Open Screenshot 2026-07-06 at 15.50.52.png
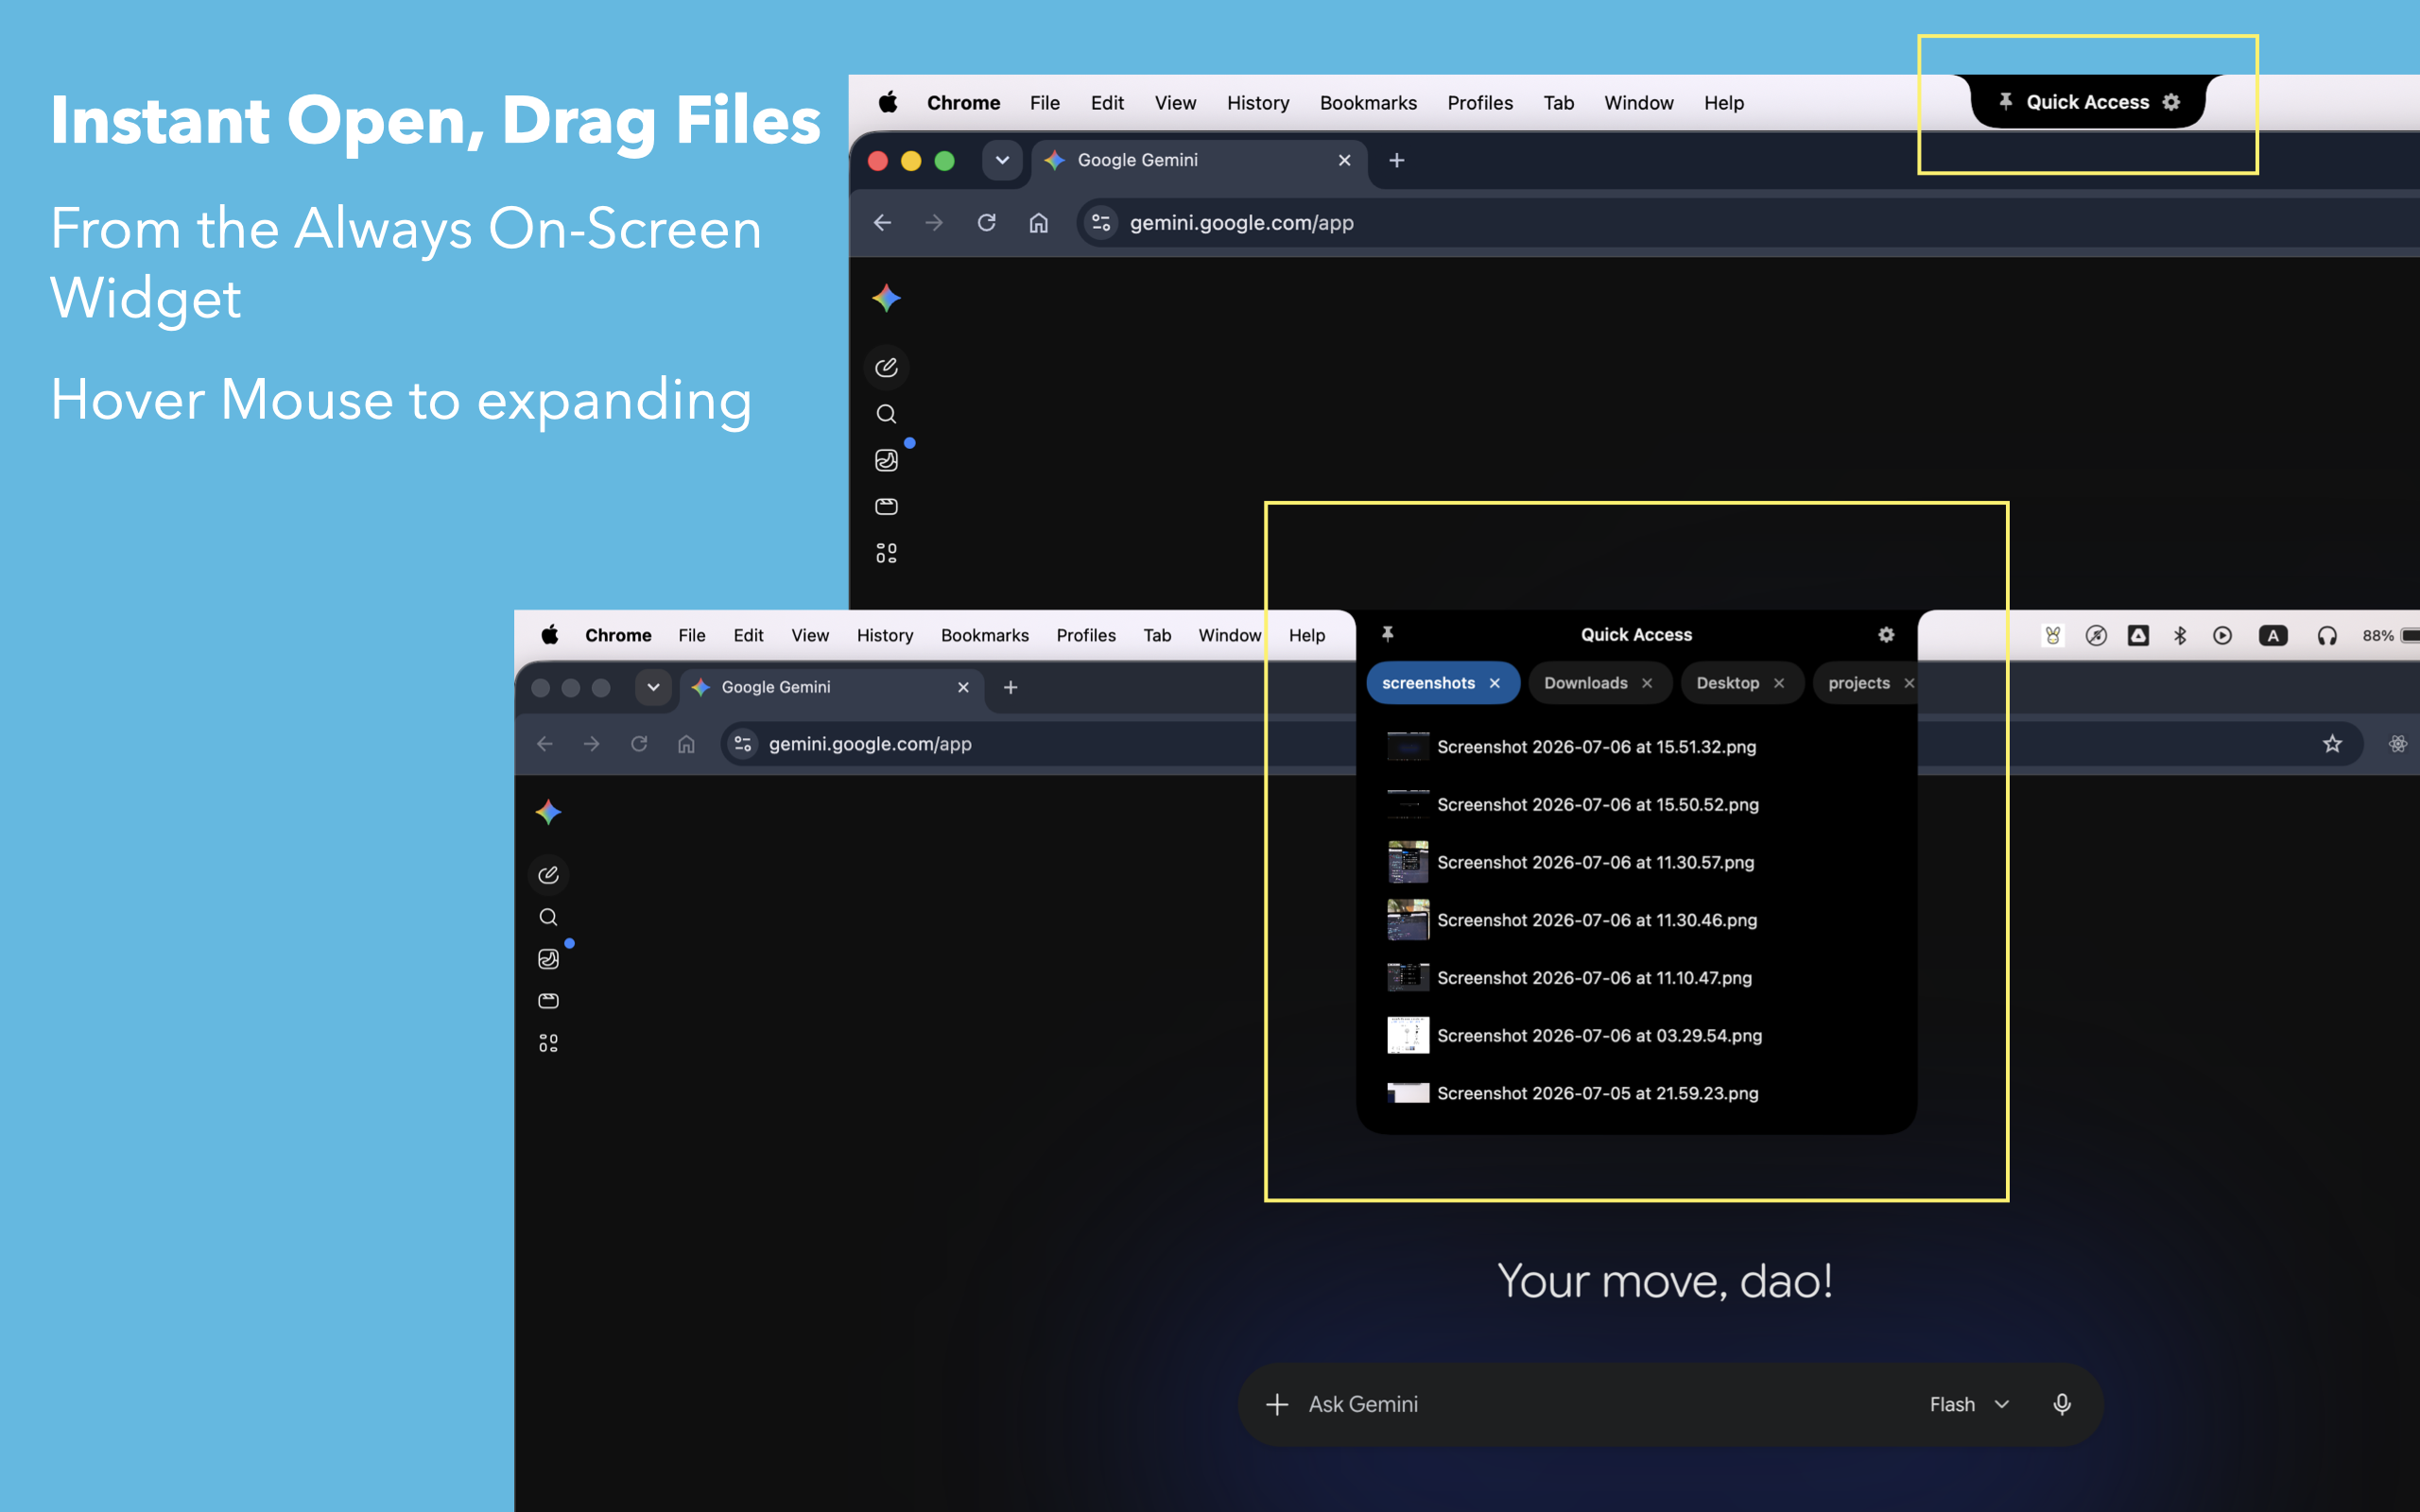 click(x=1636, y=805)
